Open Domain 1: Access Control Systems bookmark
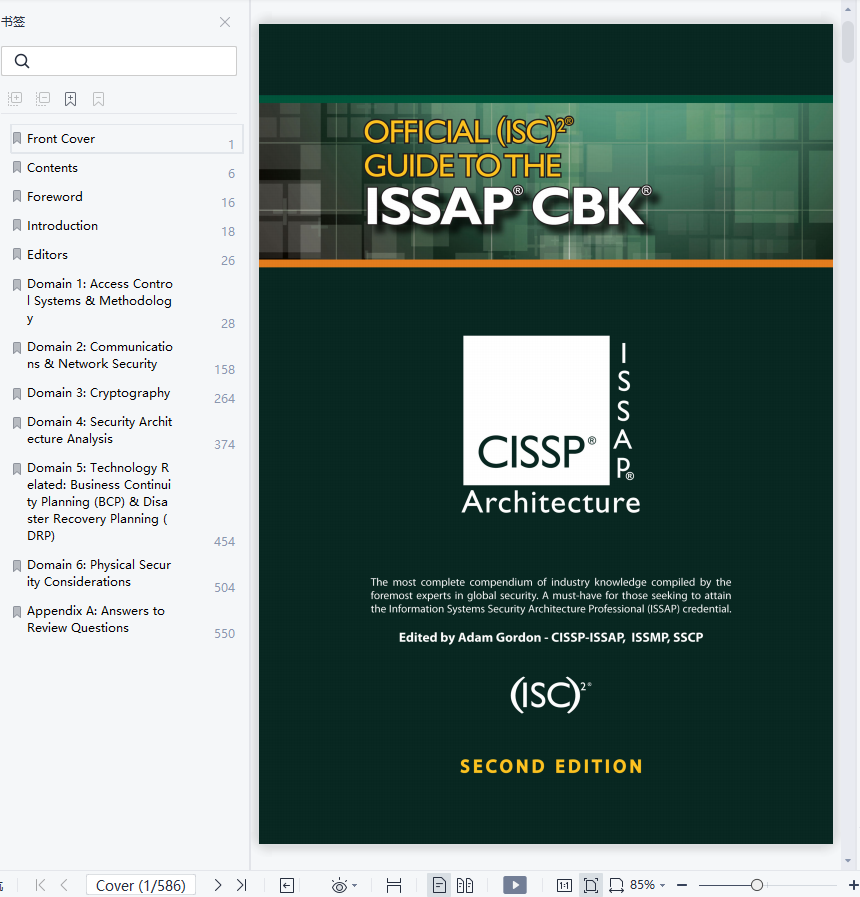The width and height of the screenshot is (860, 897). [x=126, y=301]
